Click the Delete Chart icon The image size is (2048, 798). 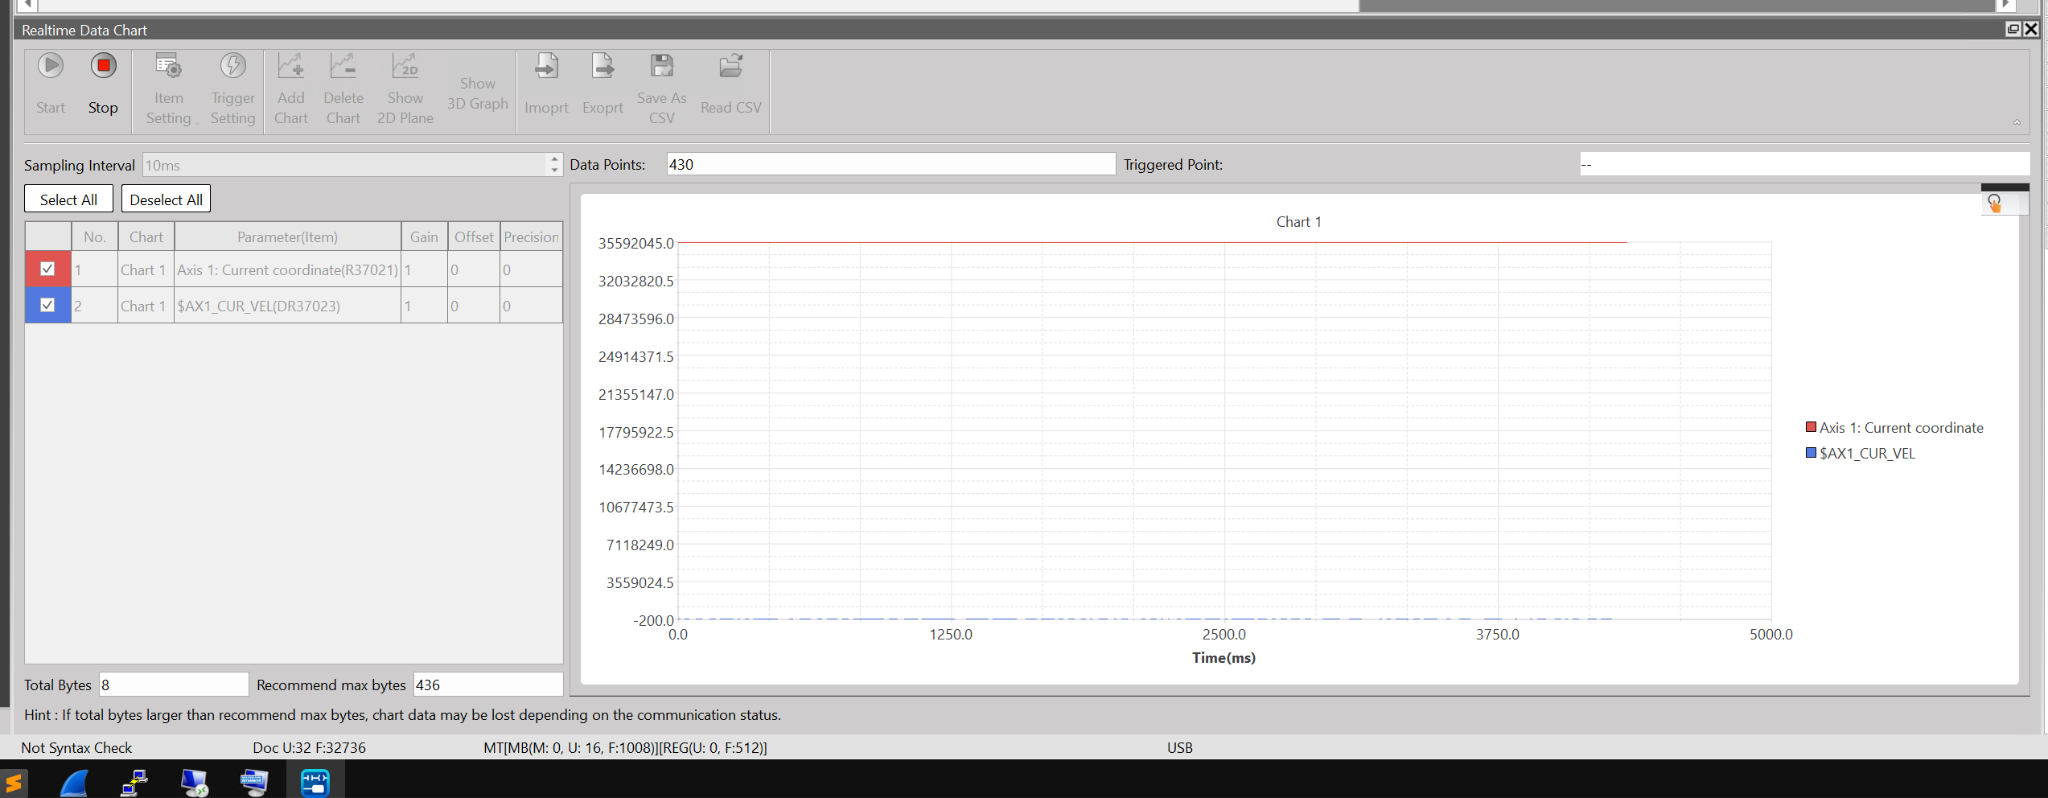(343, 67)
